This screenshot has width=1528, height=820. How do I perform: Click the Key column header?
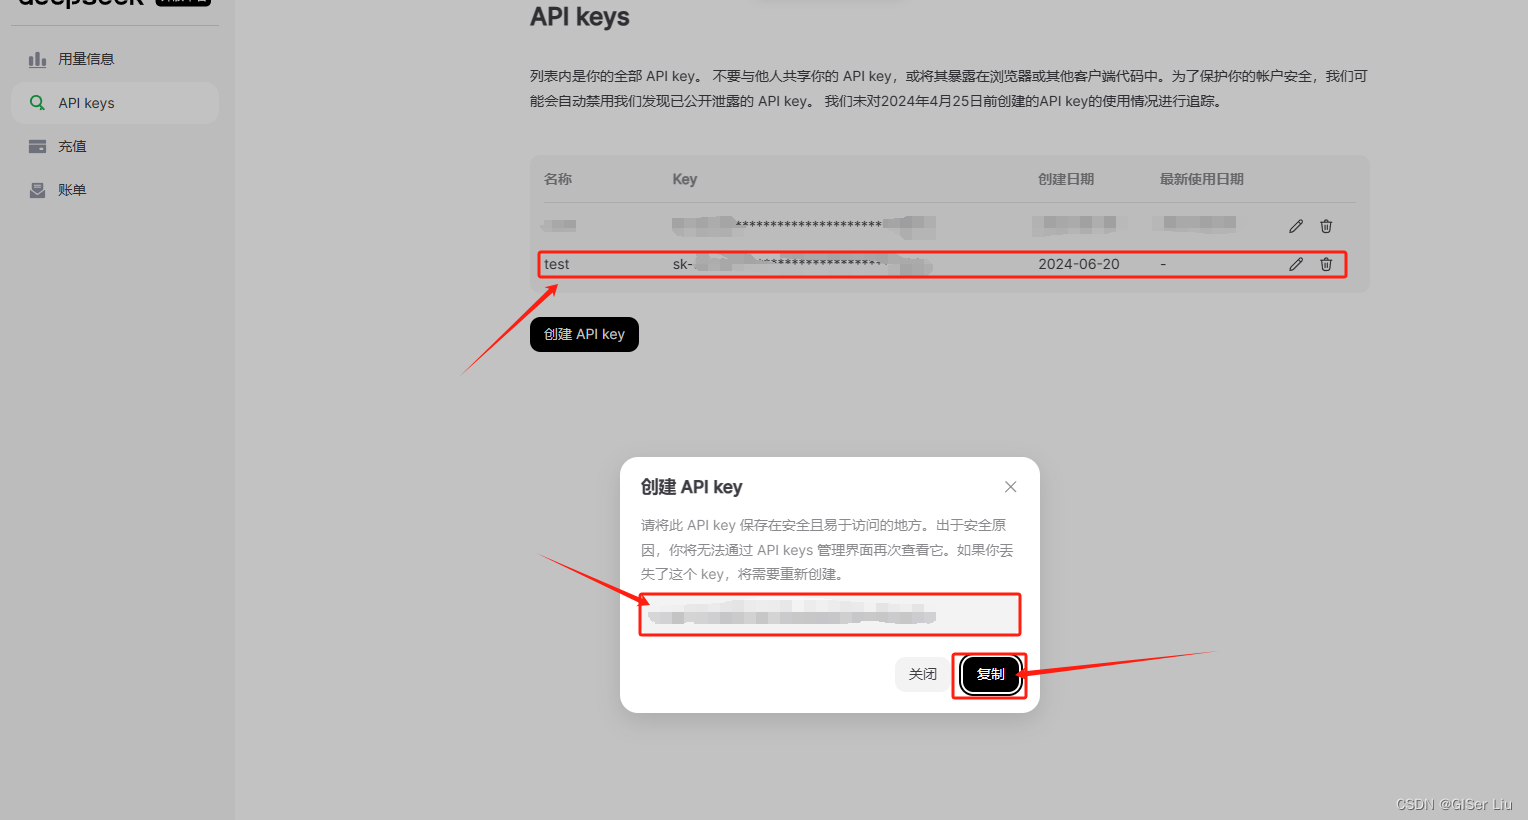pyautogui.click(x=685, y=179)
